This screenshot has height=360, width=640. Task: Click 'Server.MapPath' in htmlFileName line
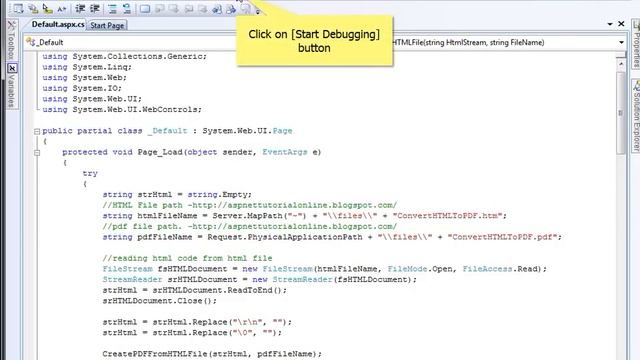point(247,216)
